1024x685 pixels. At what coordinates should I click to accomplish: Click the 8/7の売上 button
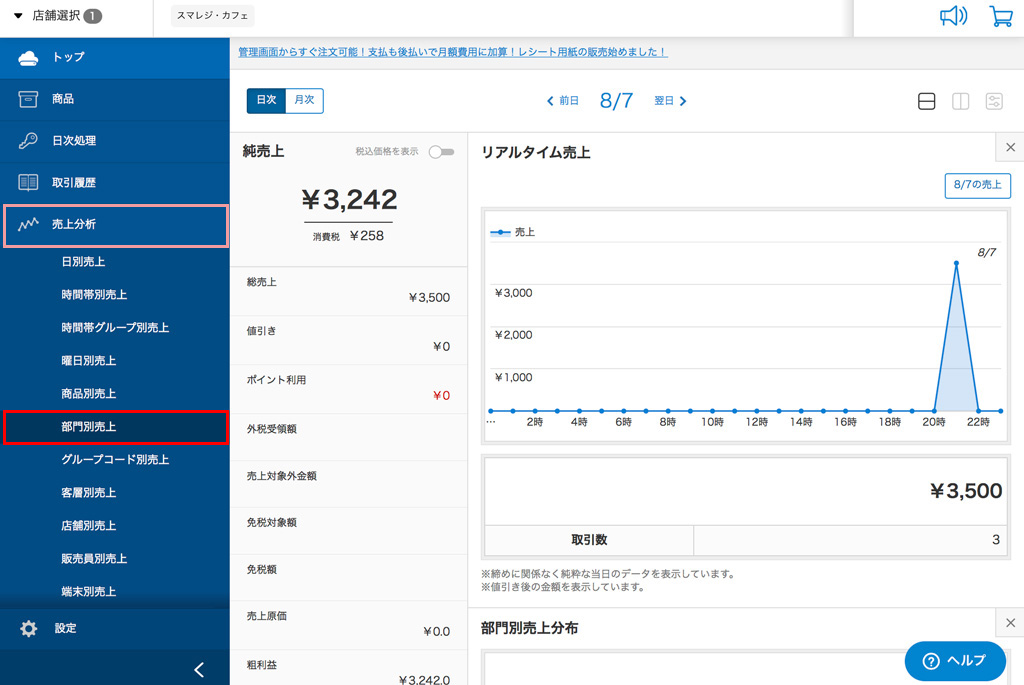[978, 185]
